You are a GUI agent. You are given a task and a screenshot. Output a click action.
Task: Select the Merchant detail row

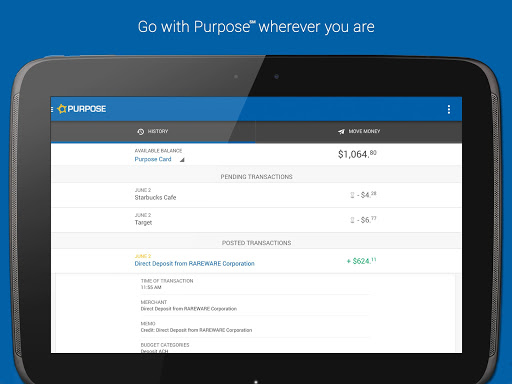pyautogui.click(x=255, y=305)
